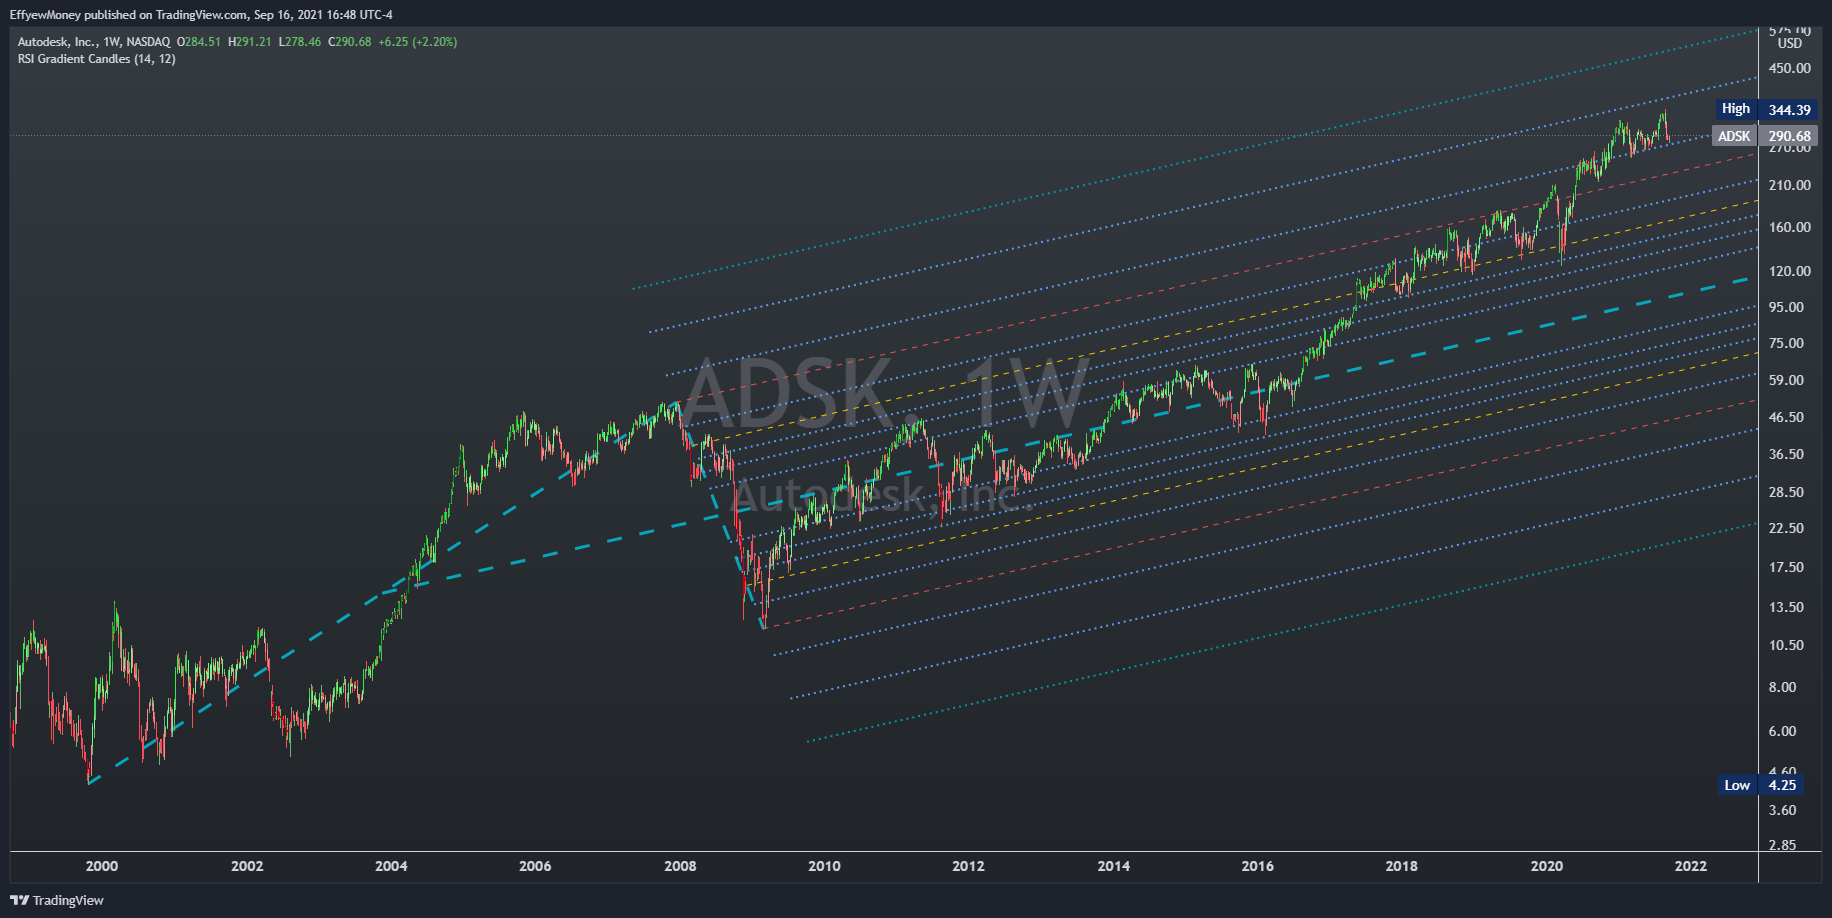1832x918 pixels.
Task: Click the 2000 label on the time axis
Action: 102,866
